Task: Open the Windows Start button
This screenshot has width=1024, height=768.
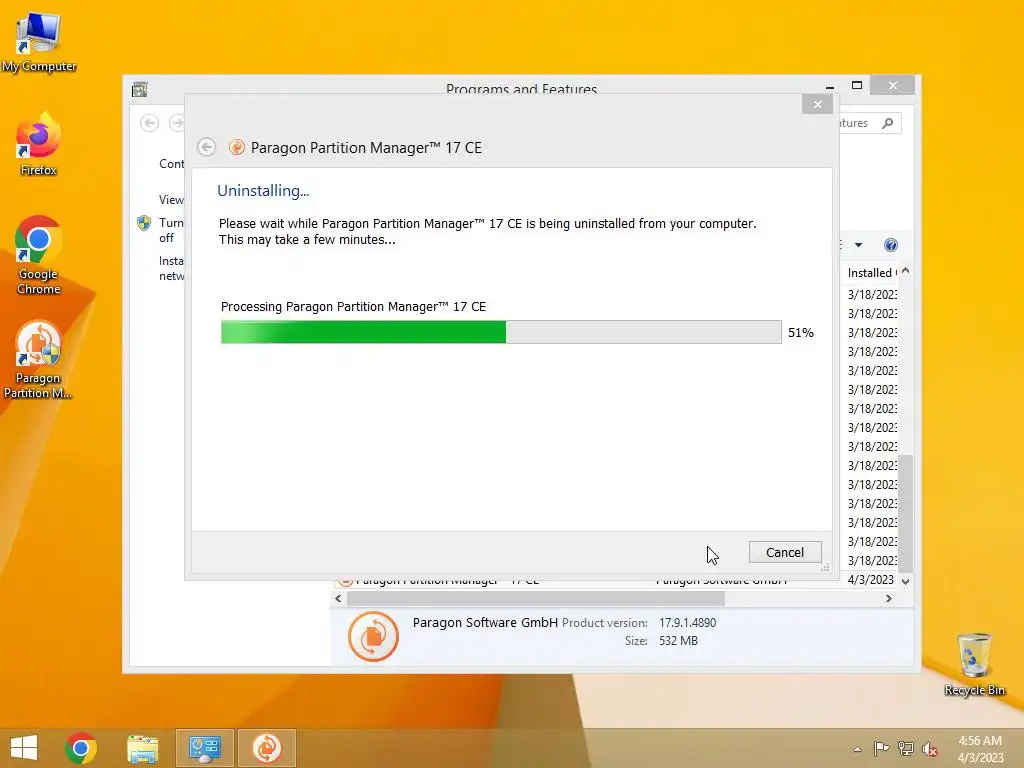Action: pos(24,748)
